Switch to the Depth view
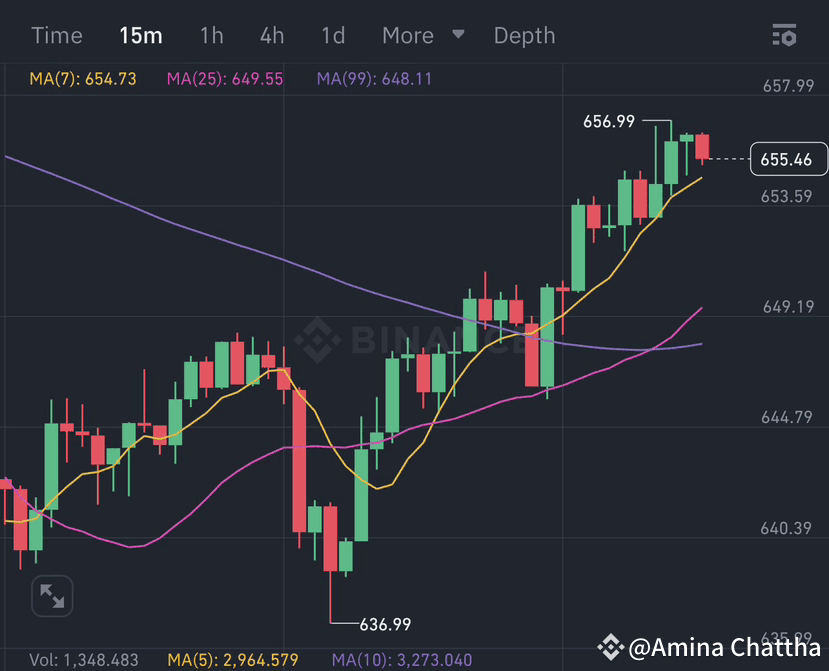The width and height of the screenshot is (829, 671). tap(524, 35)
